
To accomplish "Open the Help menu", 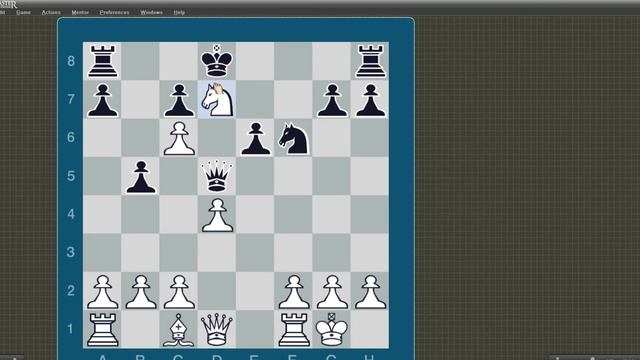I will 179,12.
